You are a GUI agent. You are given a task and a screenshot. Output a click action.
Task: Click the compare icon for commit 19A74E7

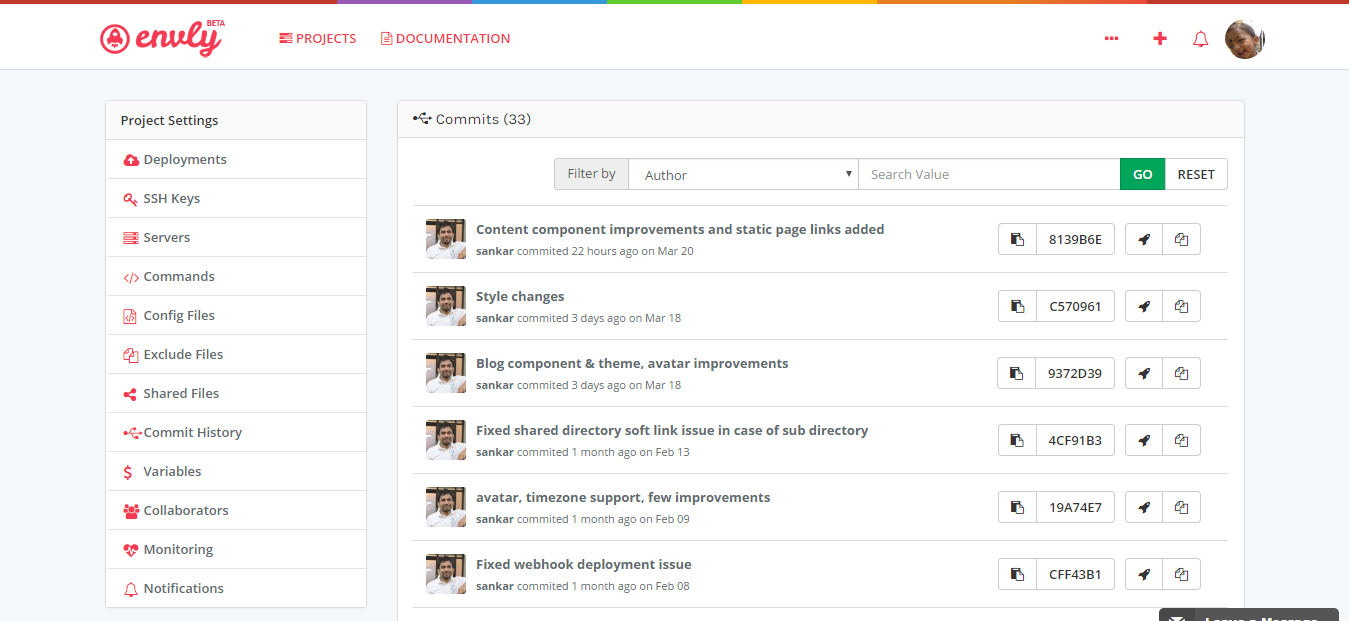click(x=1181, y=507)
